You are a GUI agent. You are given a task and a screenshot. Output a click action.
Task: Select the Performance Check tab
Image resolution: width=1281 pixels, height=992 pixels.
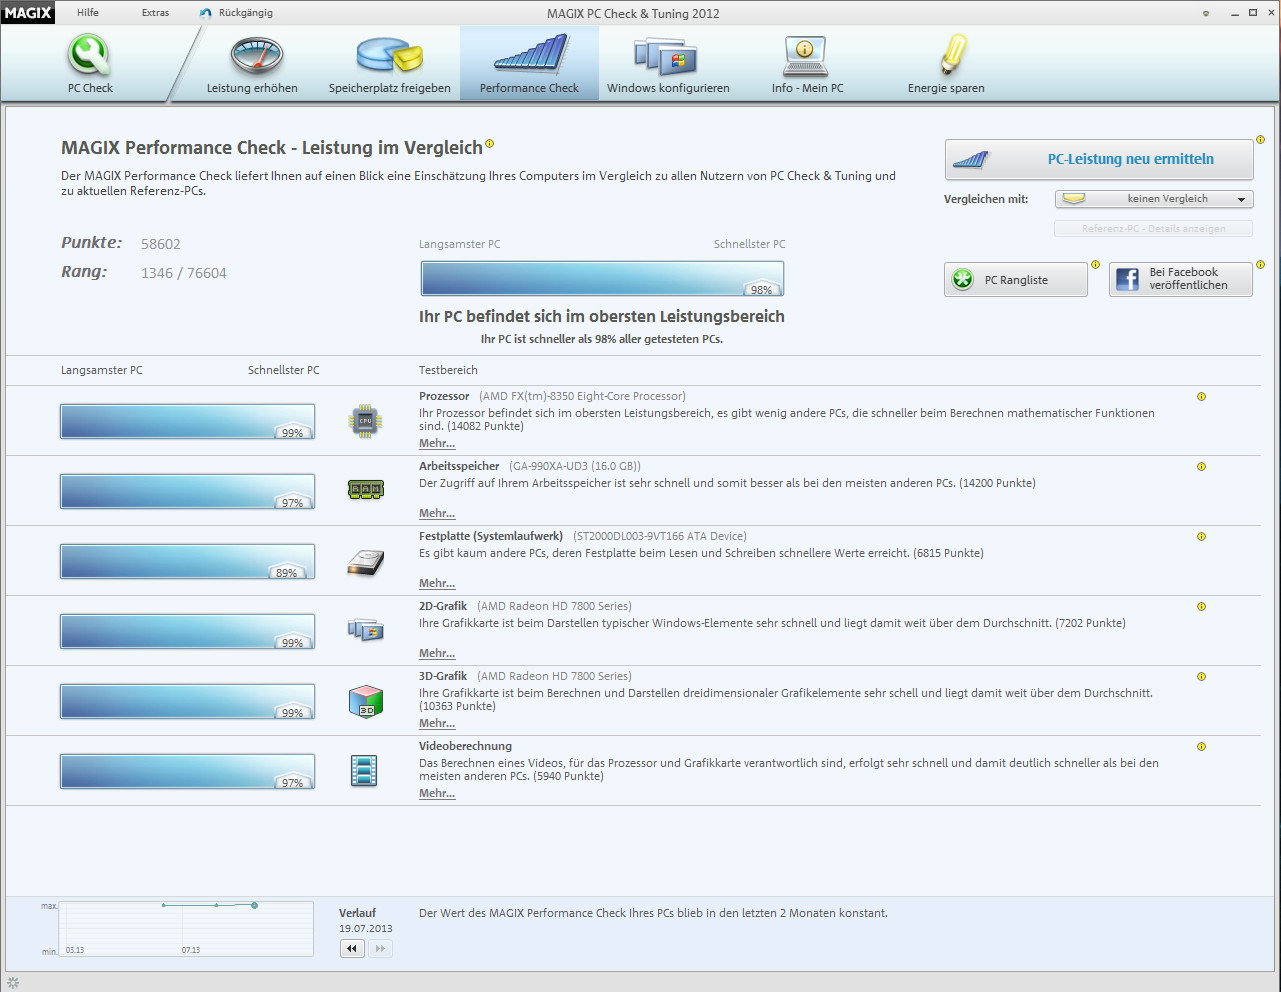[x=529, y=64]
